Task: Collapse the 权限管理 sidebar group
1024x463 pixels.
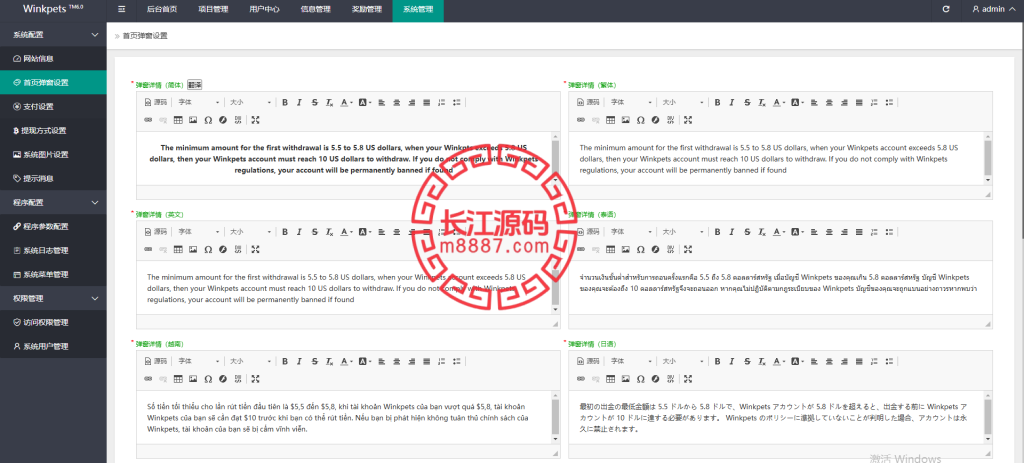Action: 53,298
